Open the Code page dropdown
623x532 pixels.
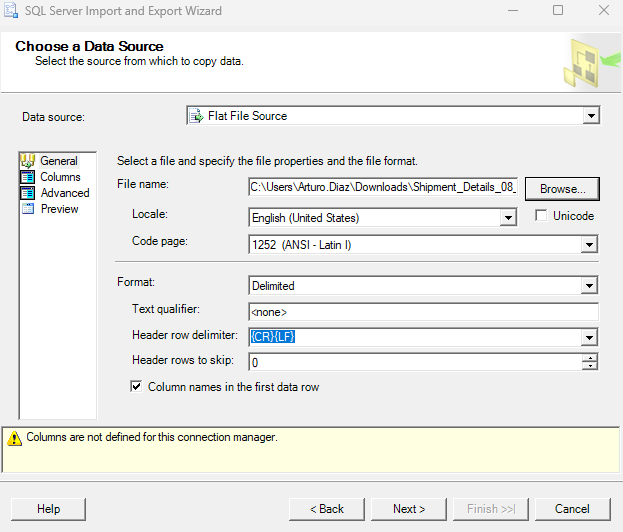(590, 244)
